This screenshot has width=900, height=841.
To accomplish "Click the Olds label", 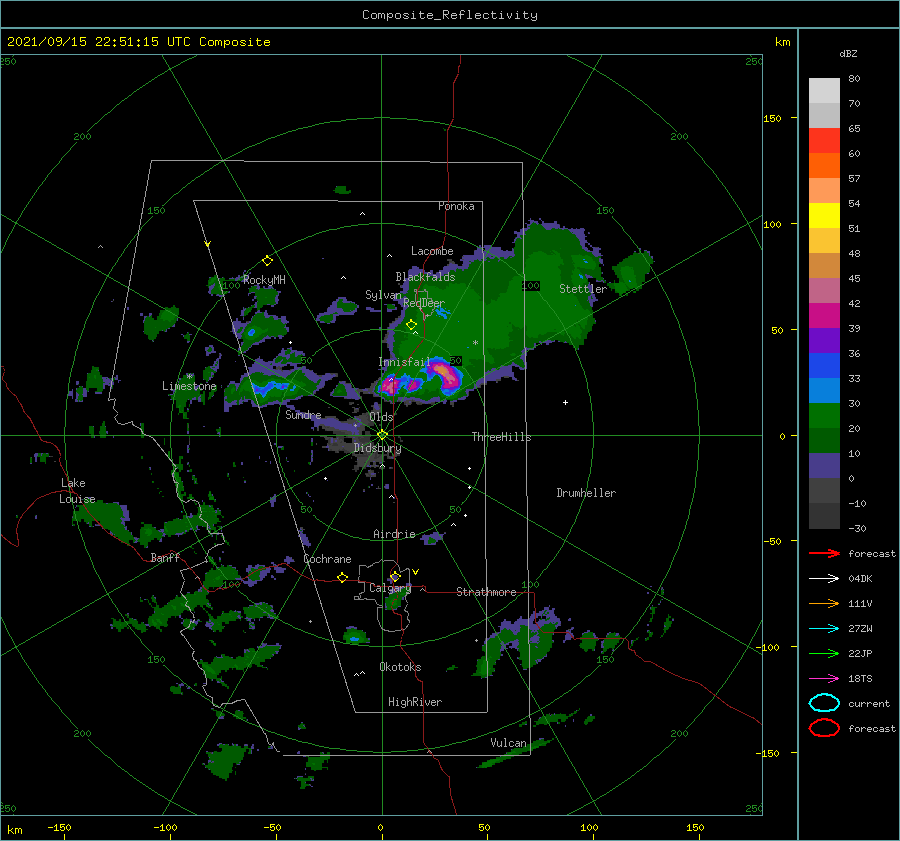I will pos(381,417).
